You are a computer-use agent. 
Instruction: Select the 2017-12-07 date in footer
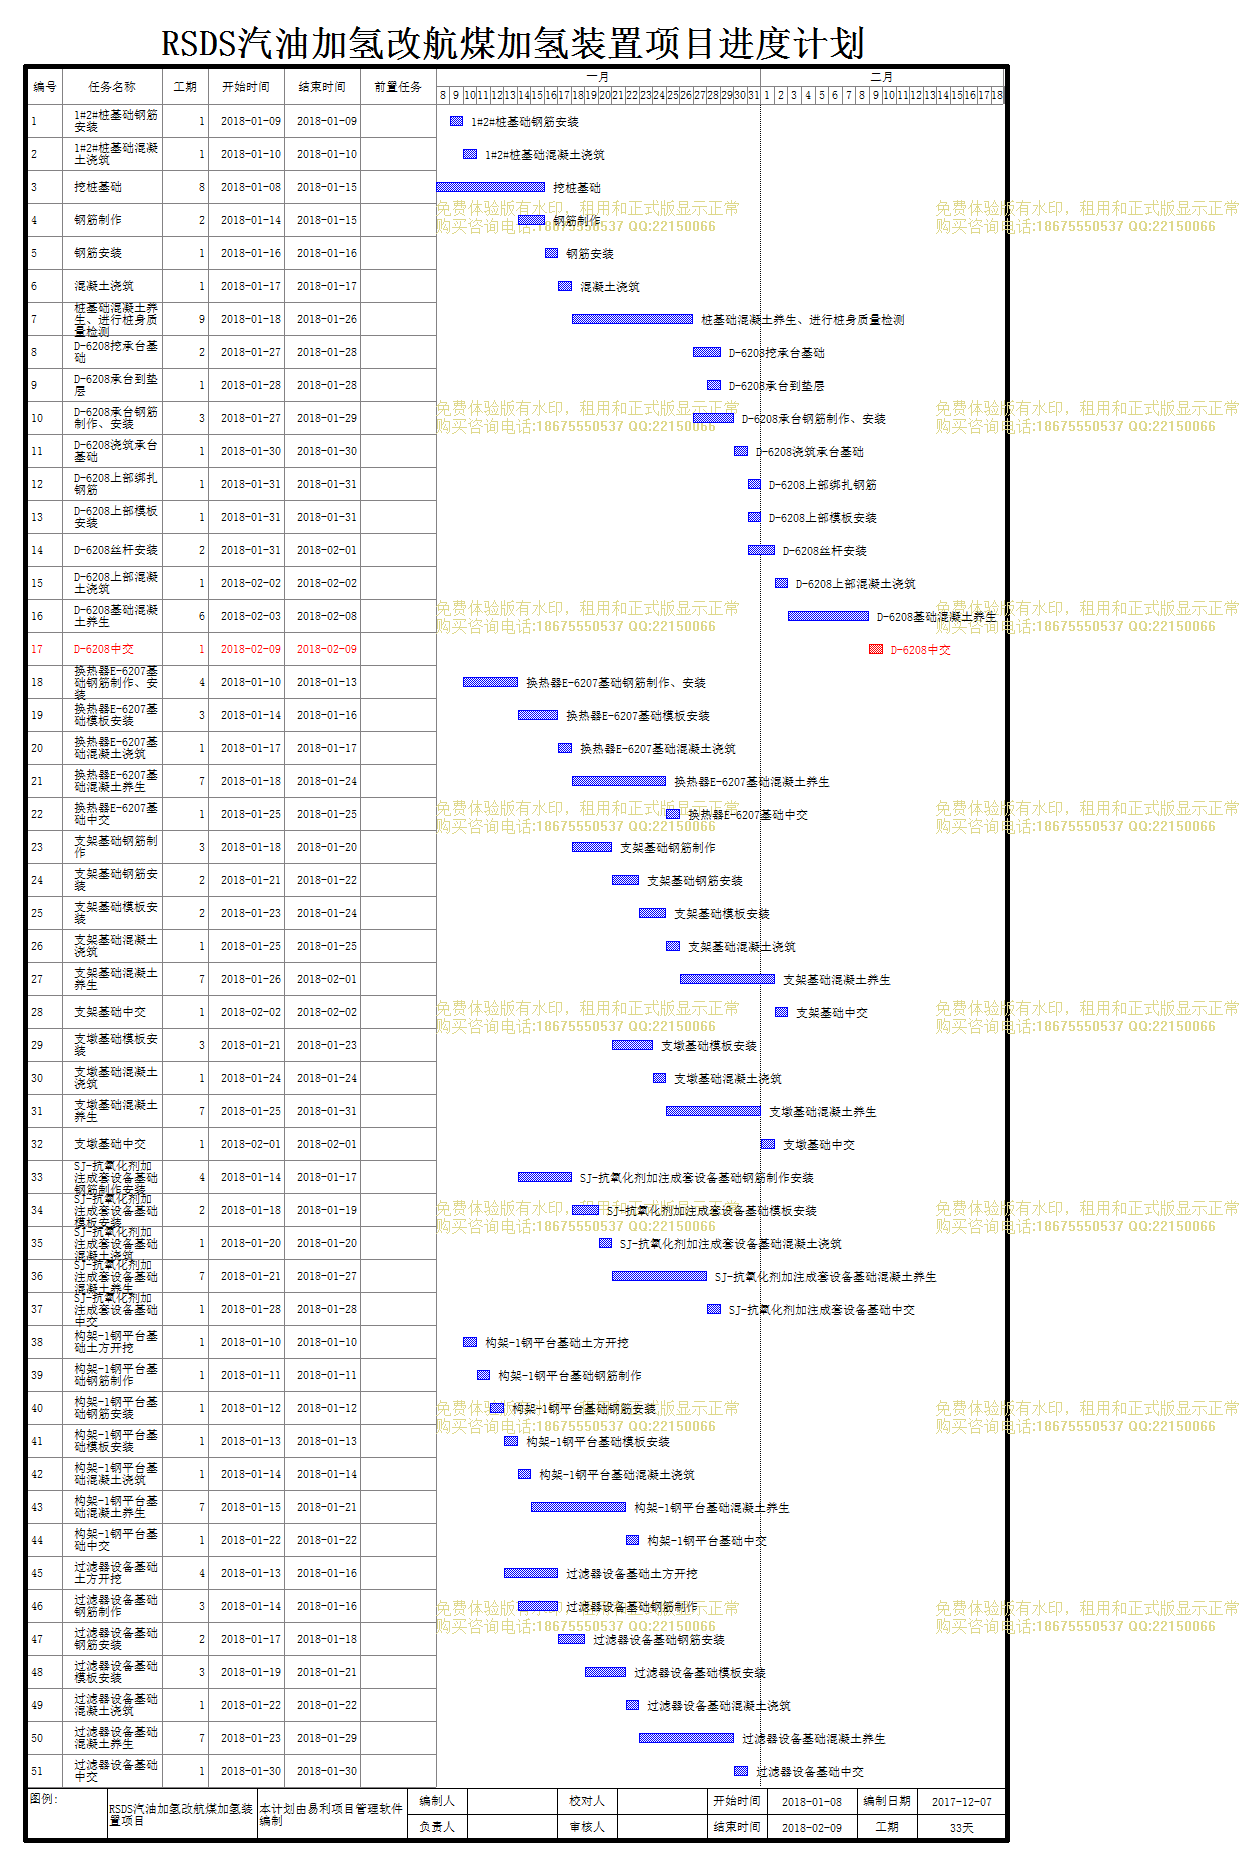(962, 1802)
